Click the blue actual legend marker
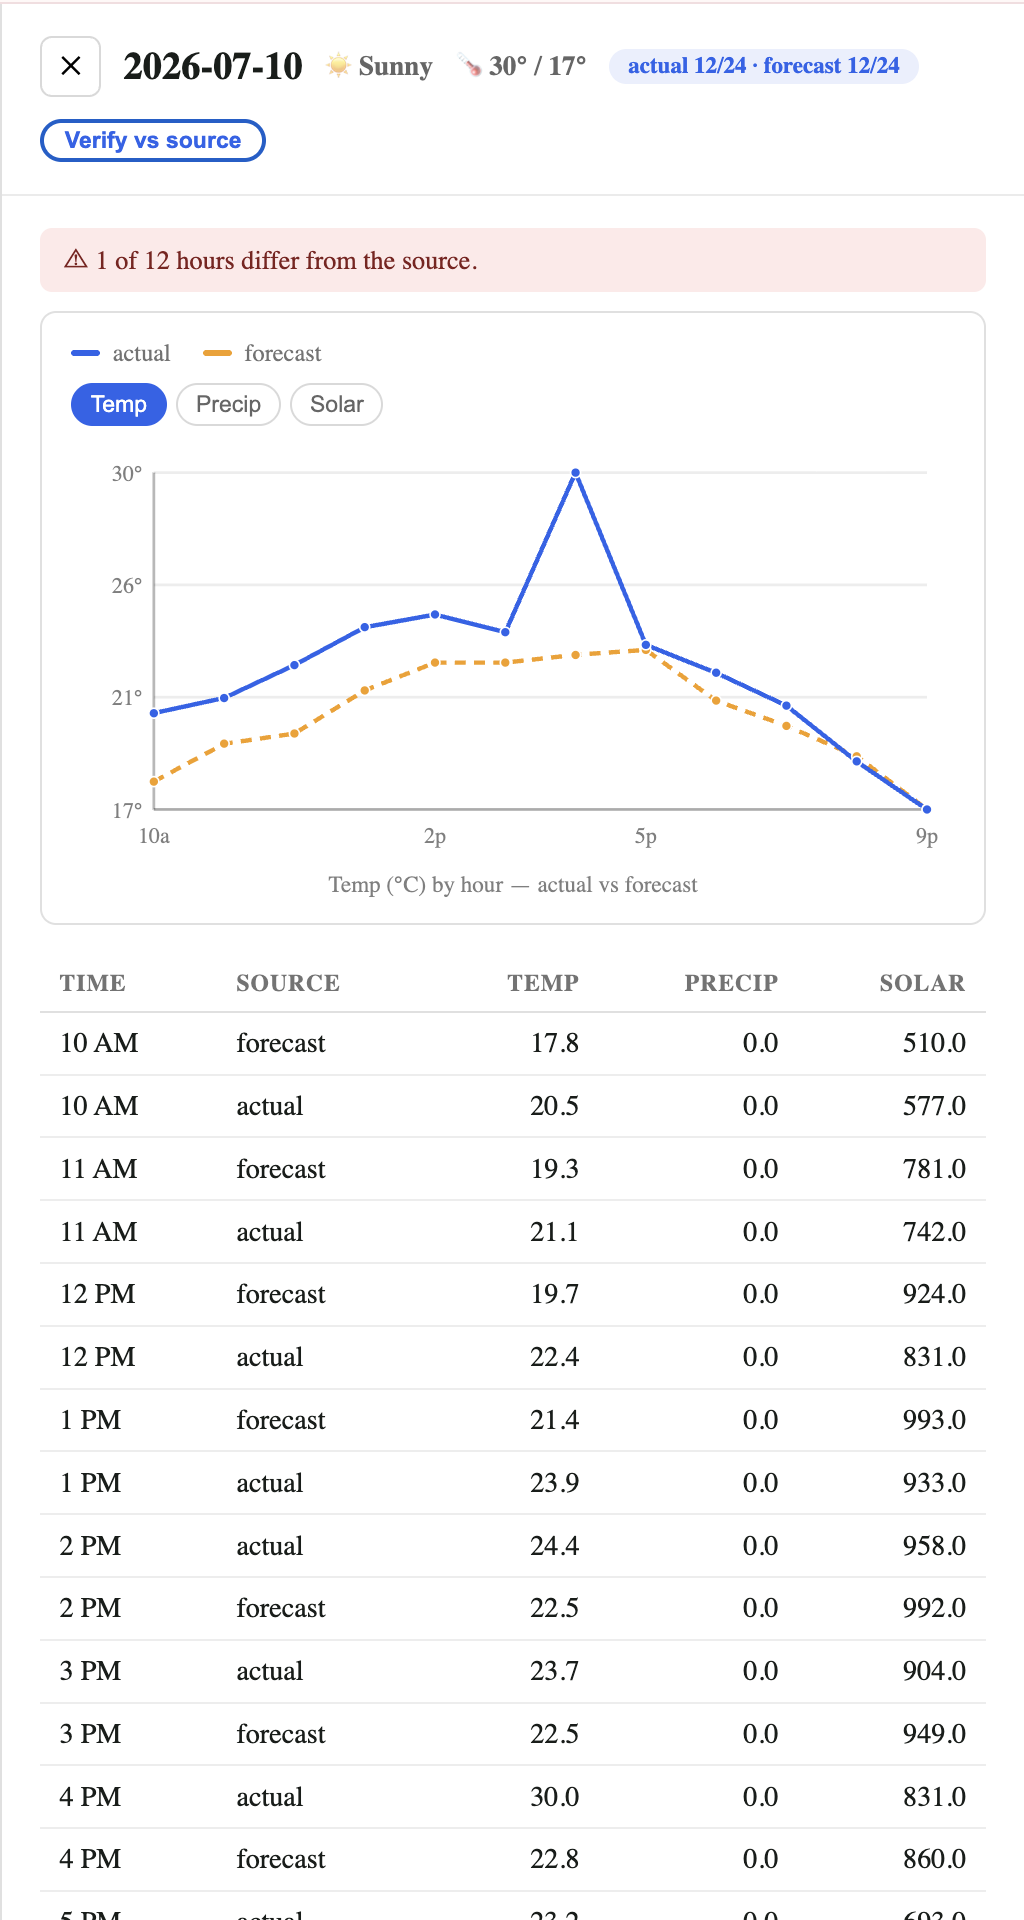1024x1920 pixels. [x=86, y=353]
